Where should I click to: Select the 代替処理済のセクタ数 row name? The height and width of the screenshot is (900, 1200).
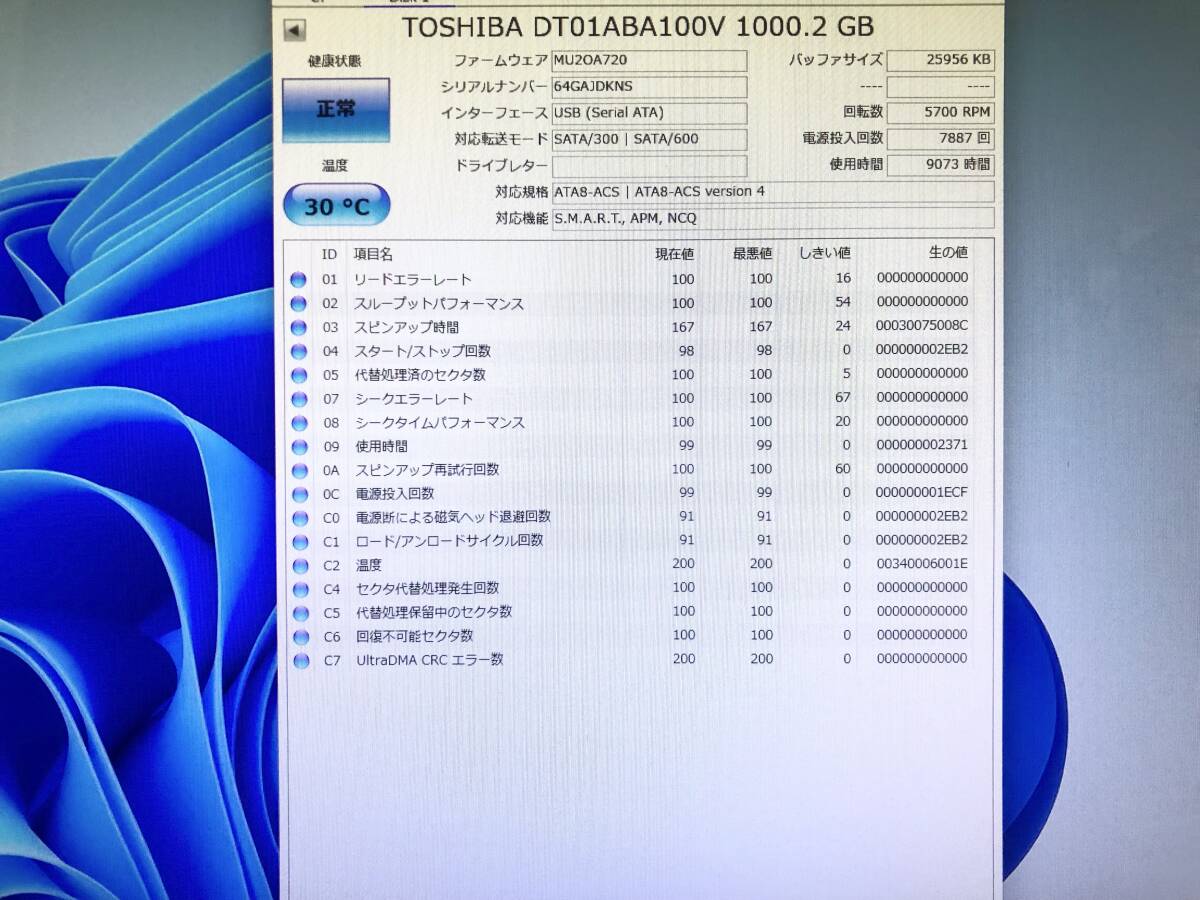tap(420, 375)
